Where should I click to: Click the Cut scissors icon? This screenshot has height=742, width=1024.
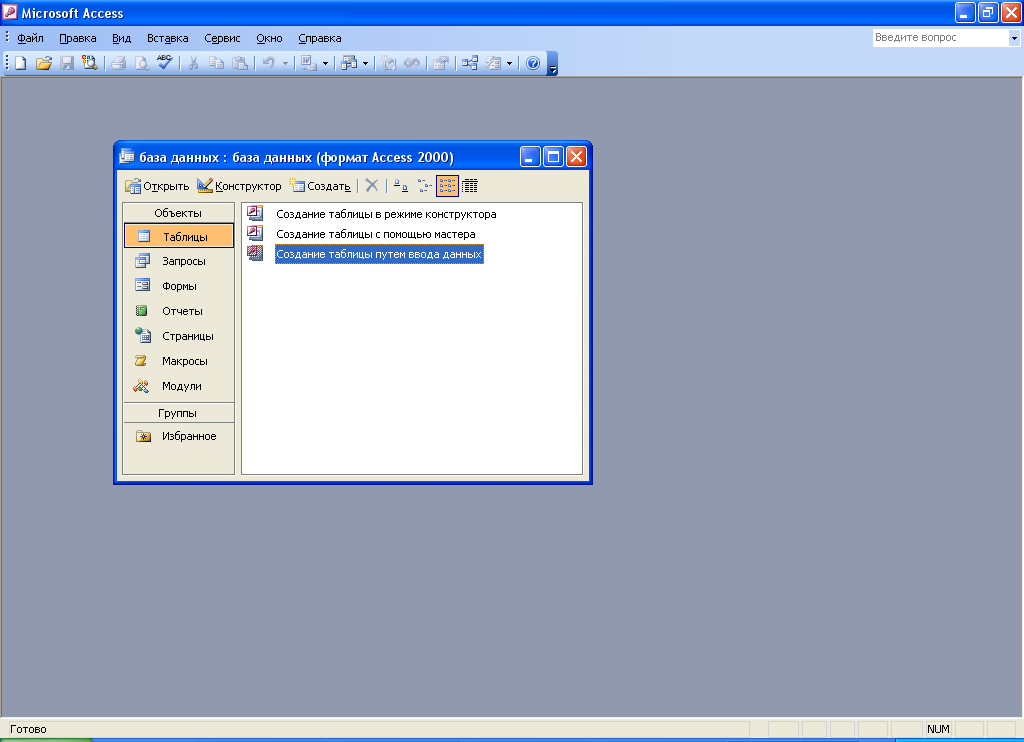[193, 63]
